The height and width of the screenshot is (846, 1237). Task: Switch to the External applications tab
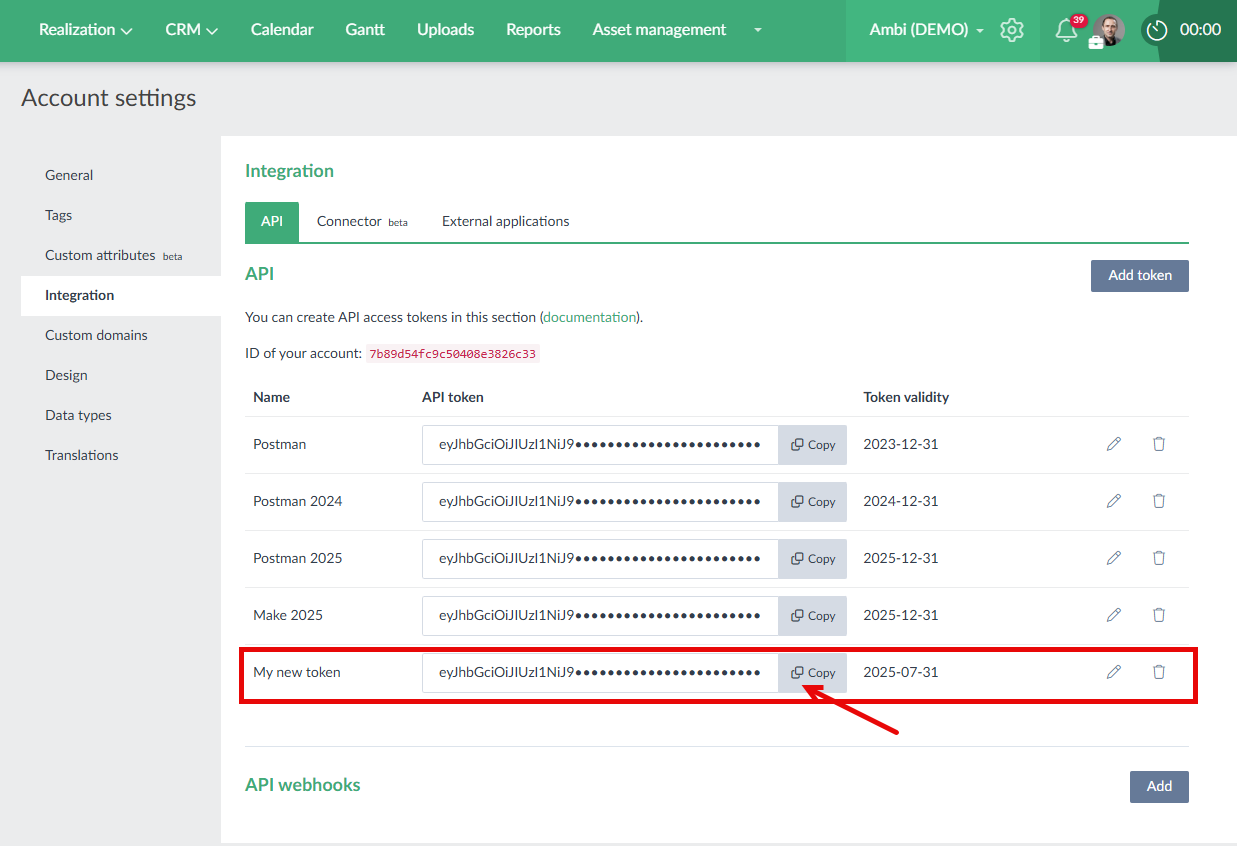[505, 222]
